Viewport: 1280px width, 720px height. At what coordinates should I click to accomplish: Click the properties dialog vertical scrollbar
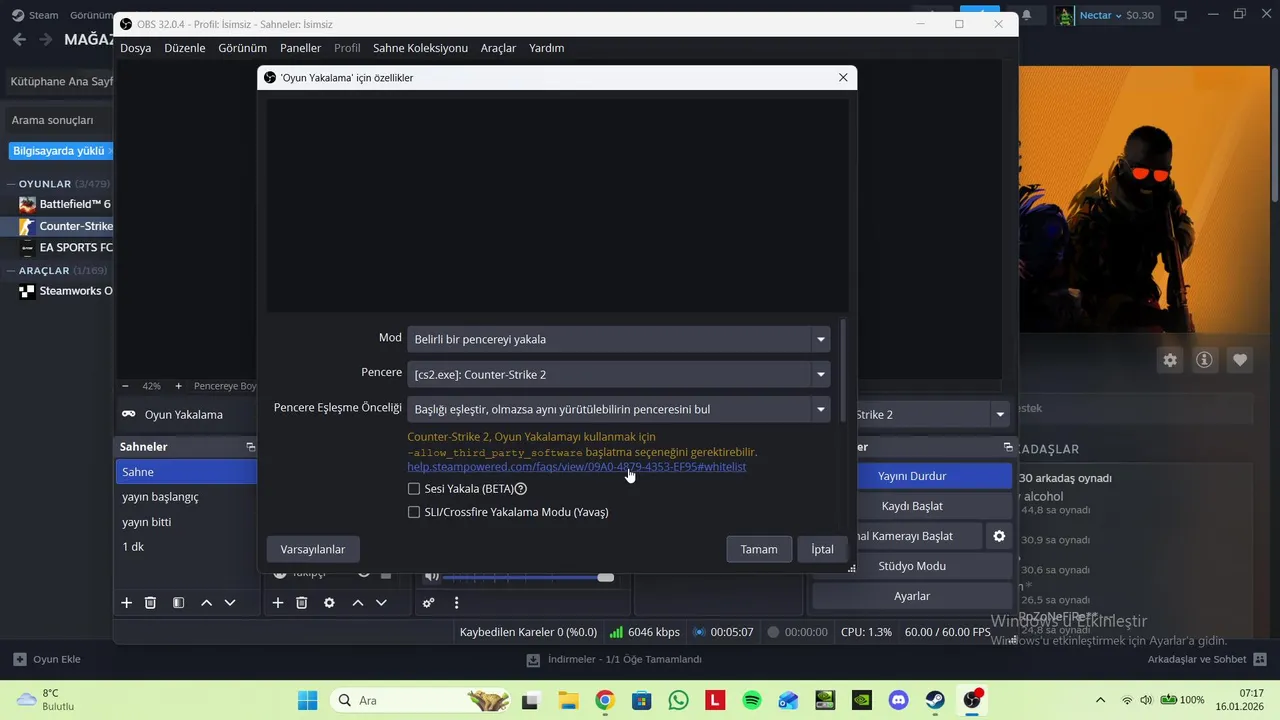pyautogui.click(x=842, y=370)
